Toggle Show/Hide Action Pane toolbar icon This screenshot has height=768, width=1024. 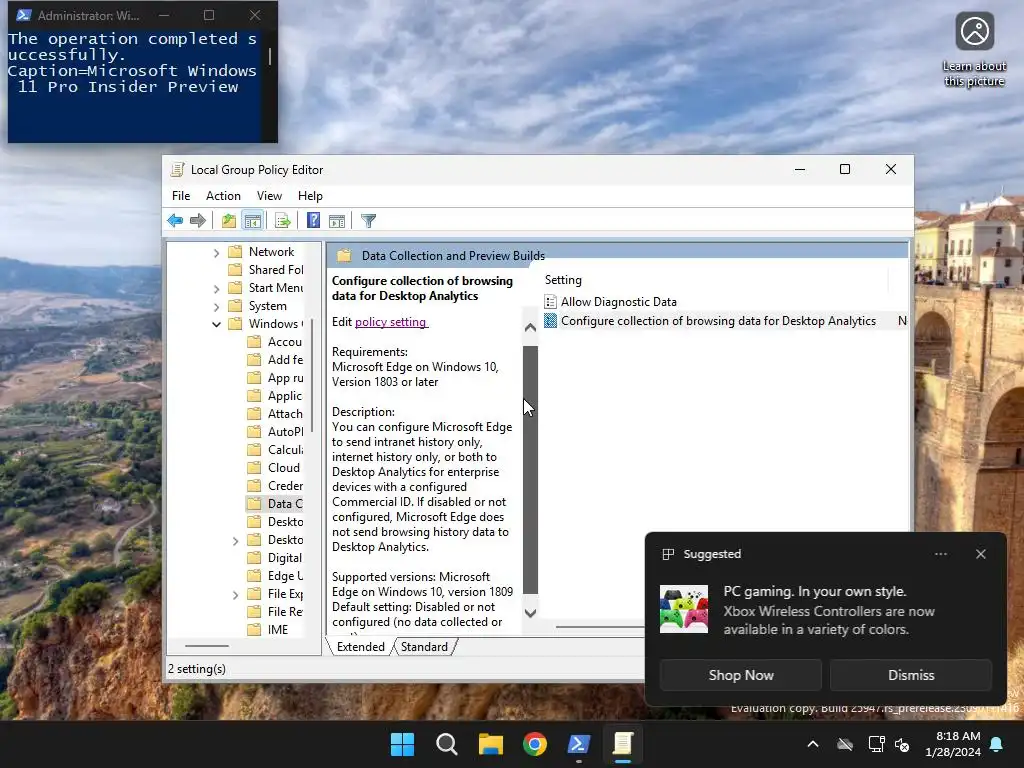(x=337, y=221)
